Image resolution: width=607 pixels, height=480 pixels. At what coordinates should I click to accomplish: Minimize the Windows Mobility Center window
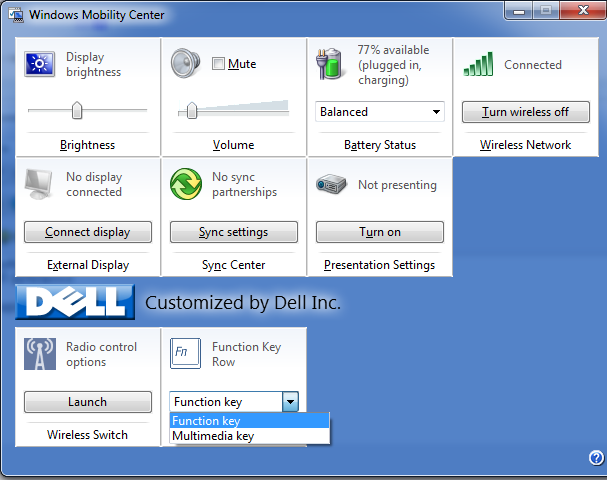click(x=519, y=11)
